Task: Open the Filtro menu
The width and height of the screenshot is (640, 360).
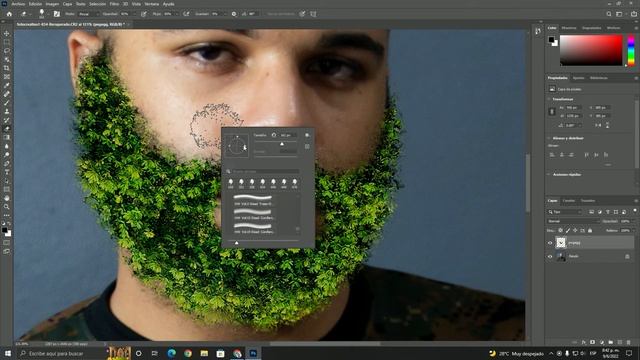Action: tap(114, 4)
